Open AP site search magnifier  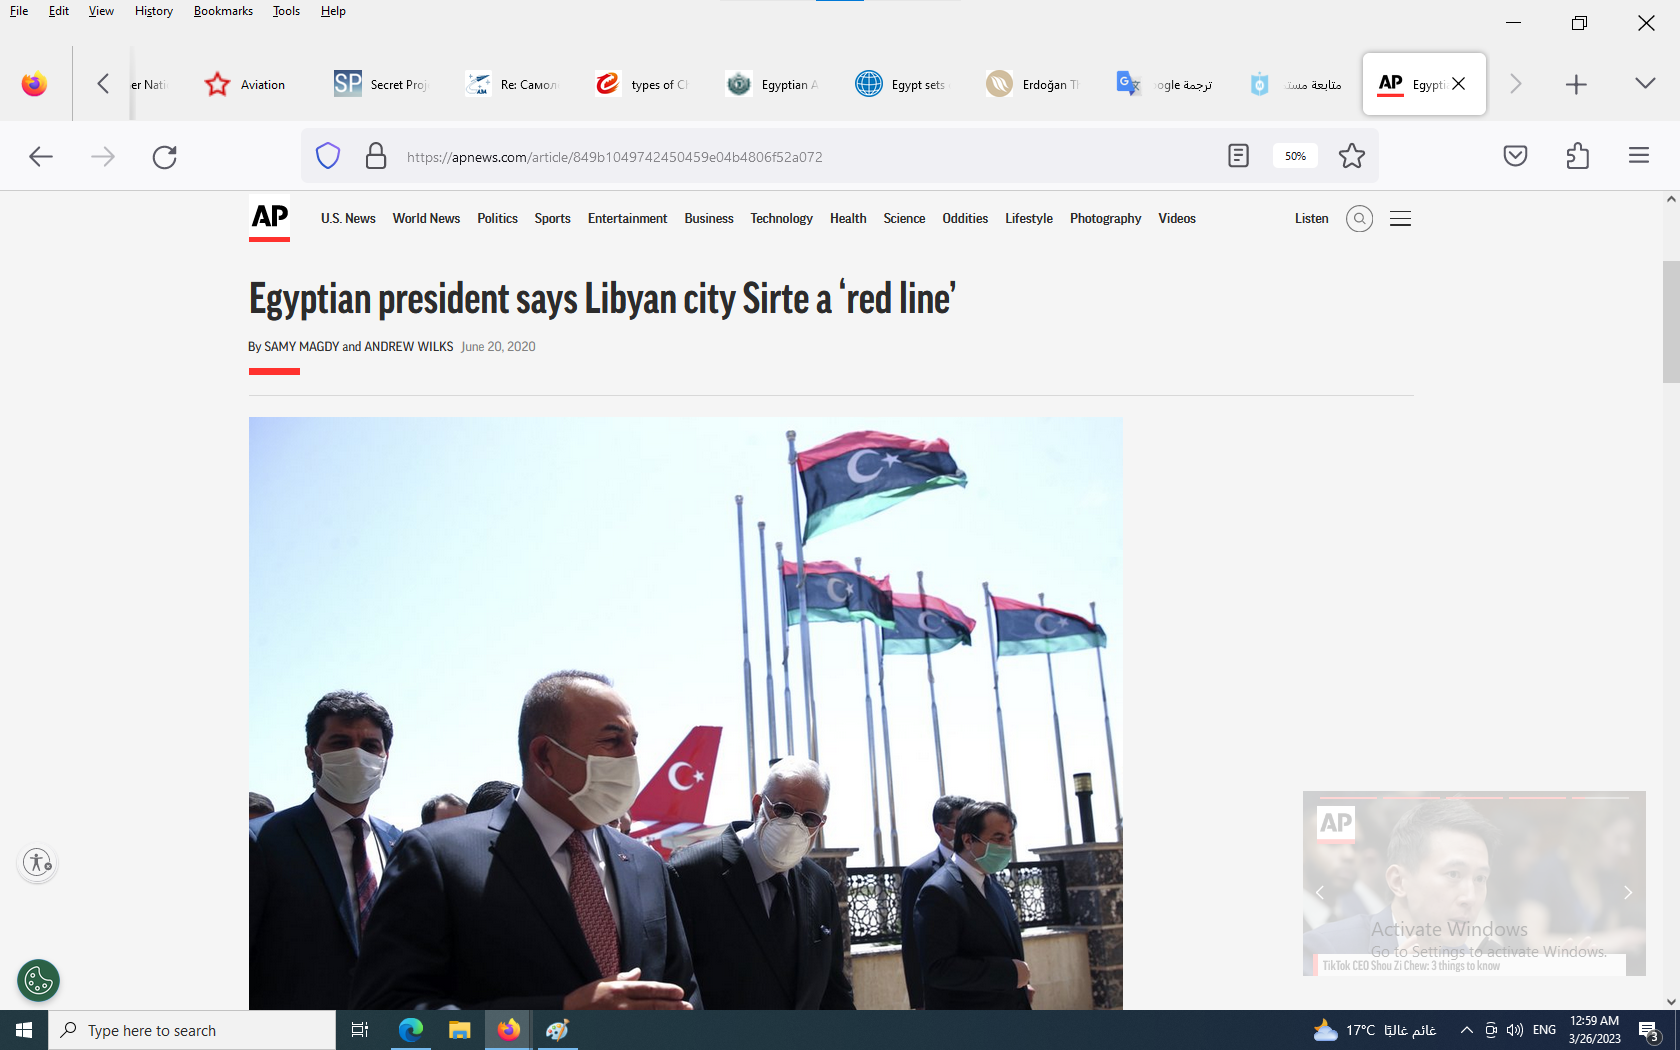tap(1359, 218)
